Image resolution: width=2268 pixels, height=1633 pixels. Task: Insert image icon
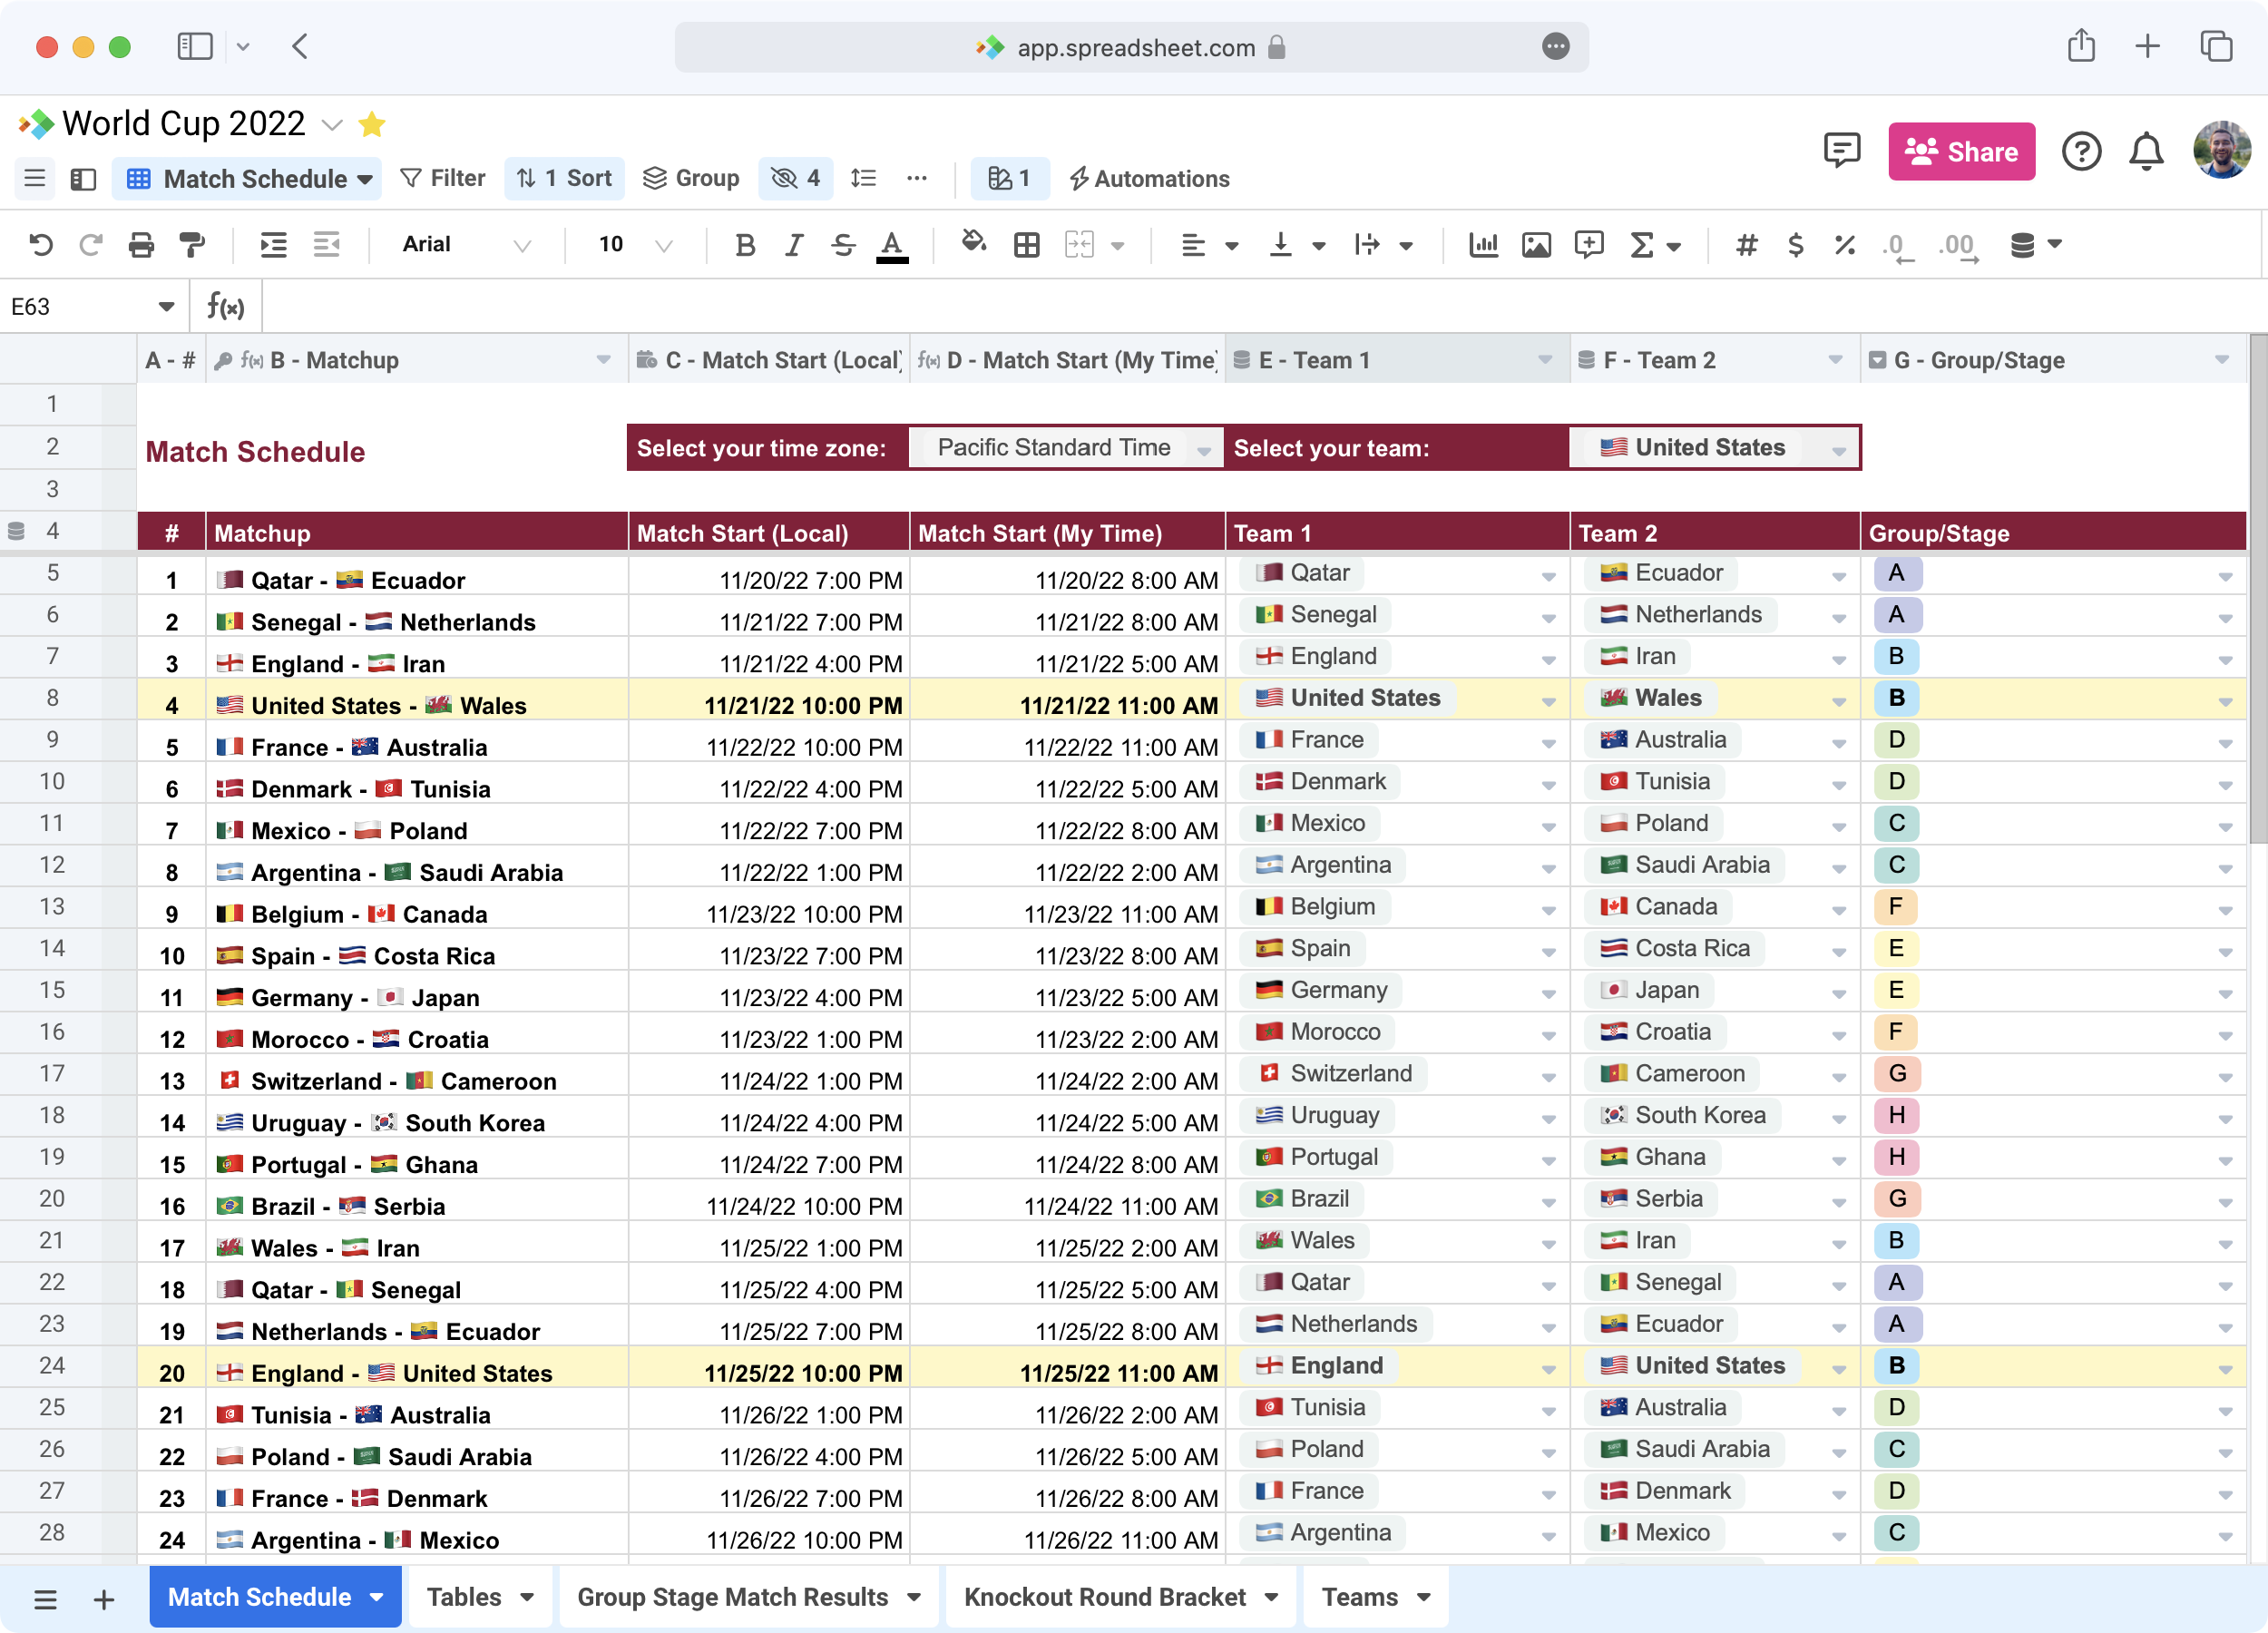click(1536, 244)
